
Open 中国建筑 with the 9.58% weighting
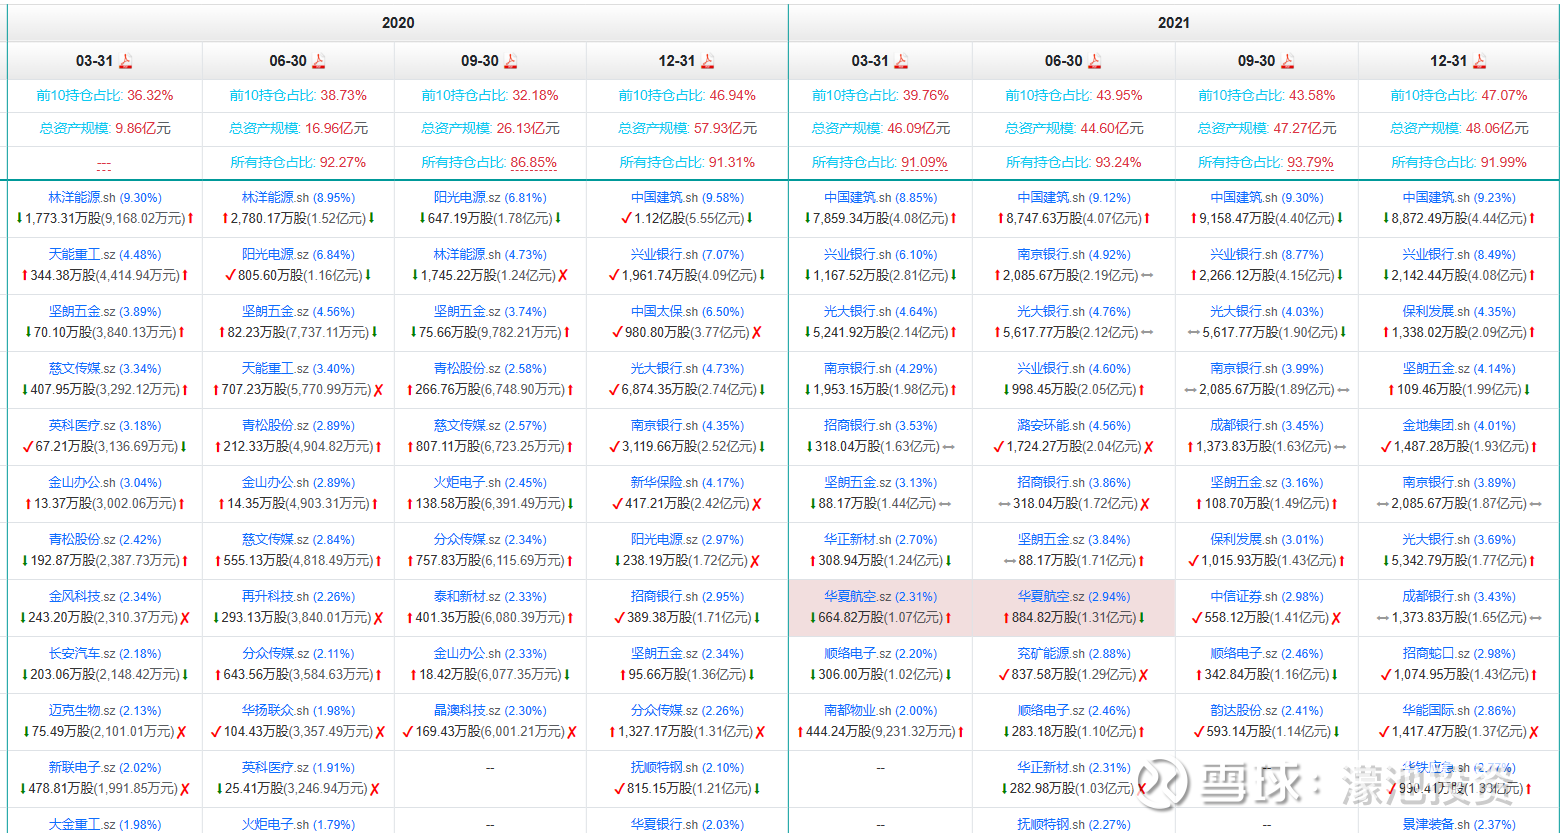(x=657, y=198)
